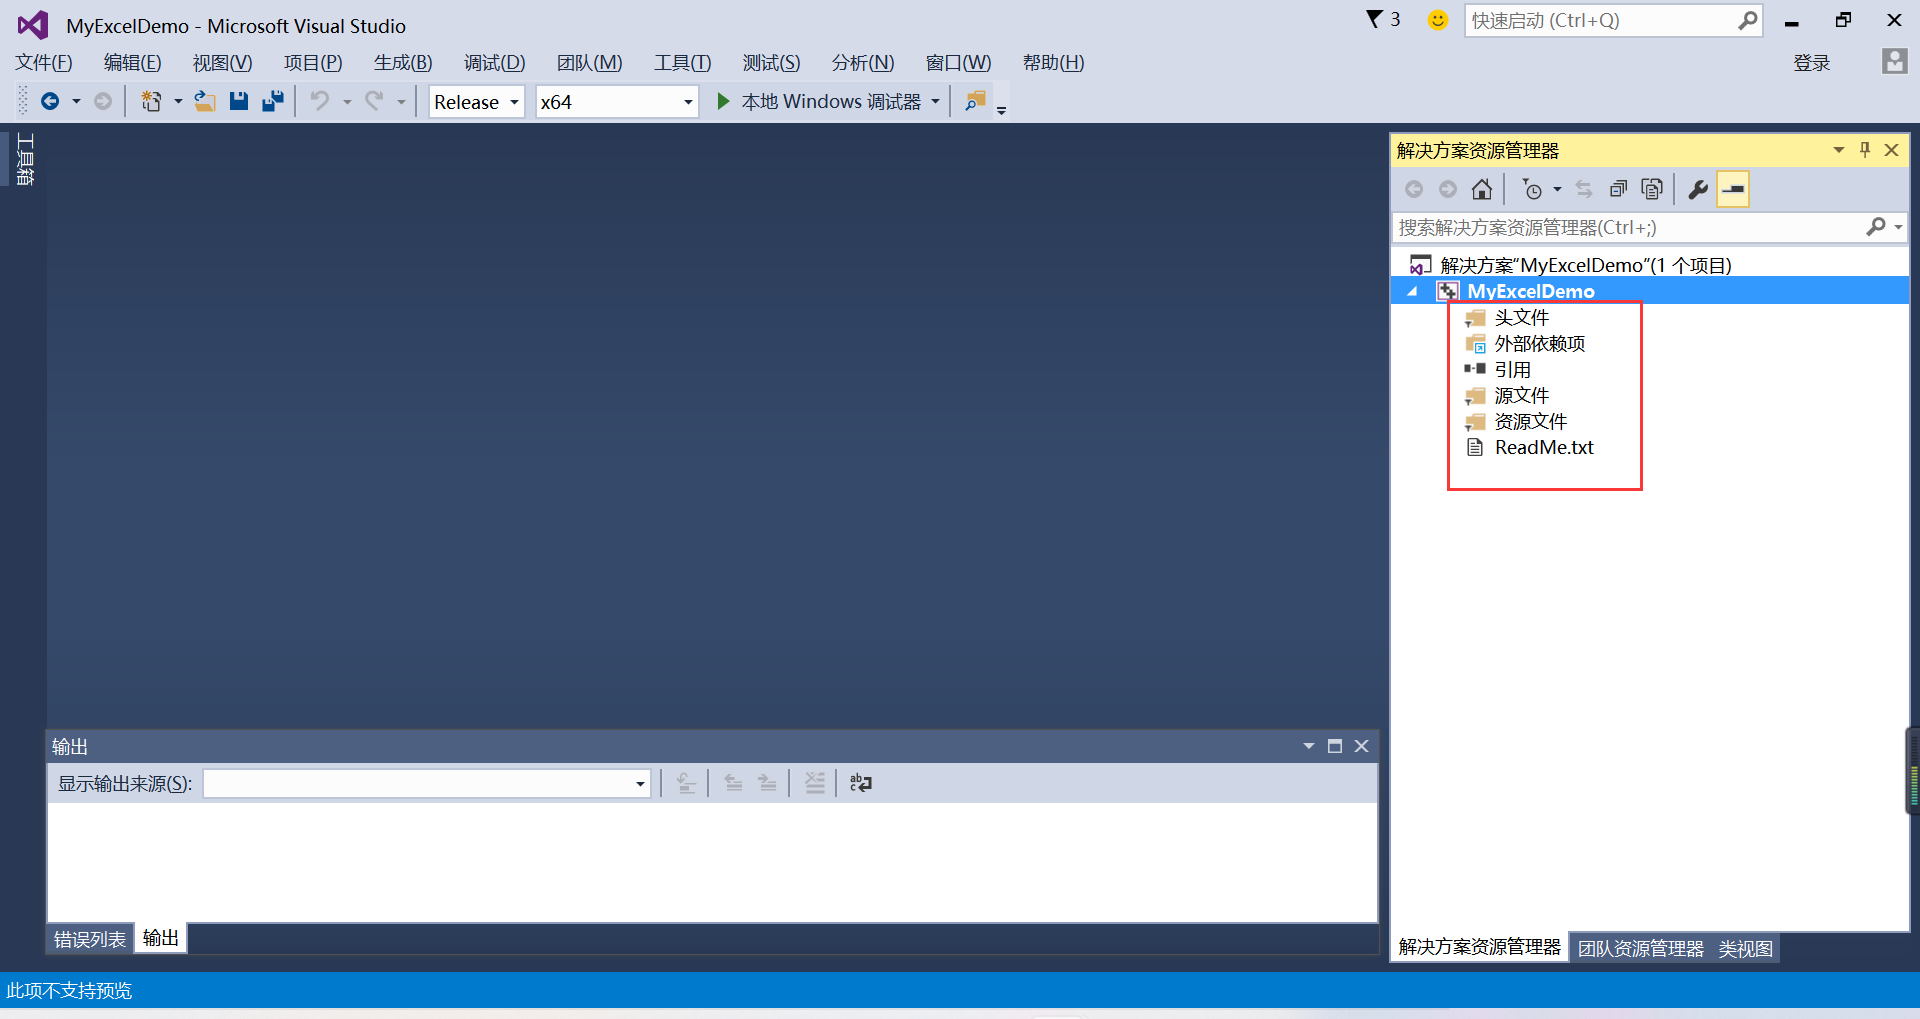The image size is (1920, 1019).
Task: Open the debugger target dropdown arrow
Action: (x=936, y=102)
